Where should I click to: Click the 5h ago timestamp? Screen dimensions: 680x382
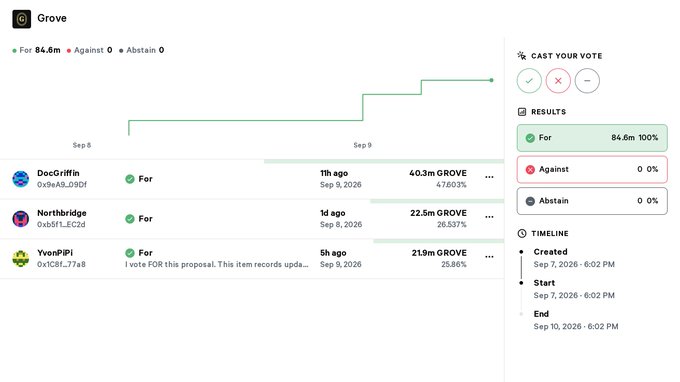click(x=333, y=253)
